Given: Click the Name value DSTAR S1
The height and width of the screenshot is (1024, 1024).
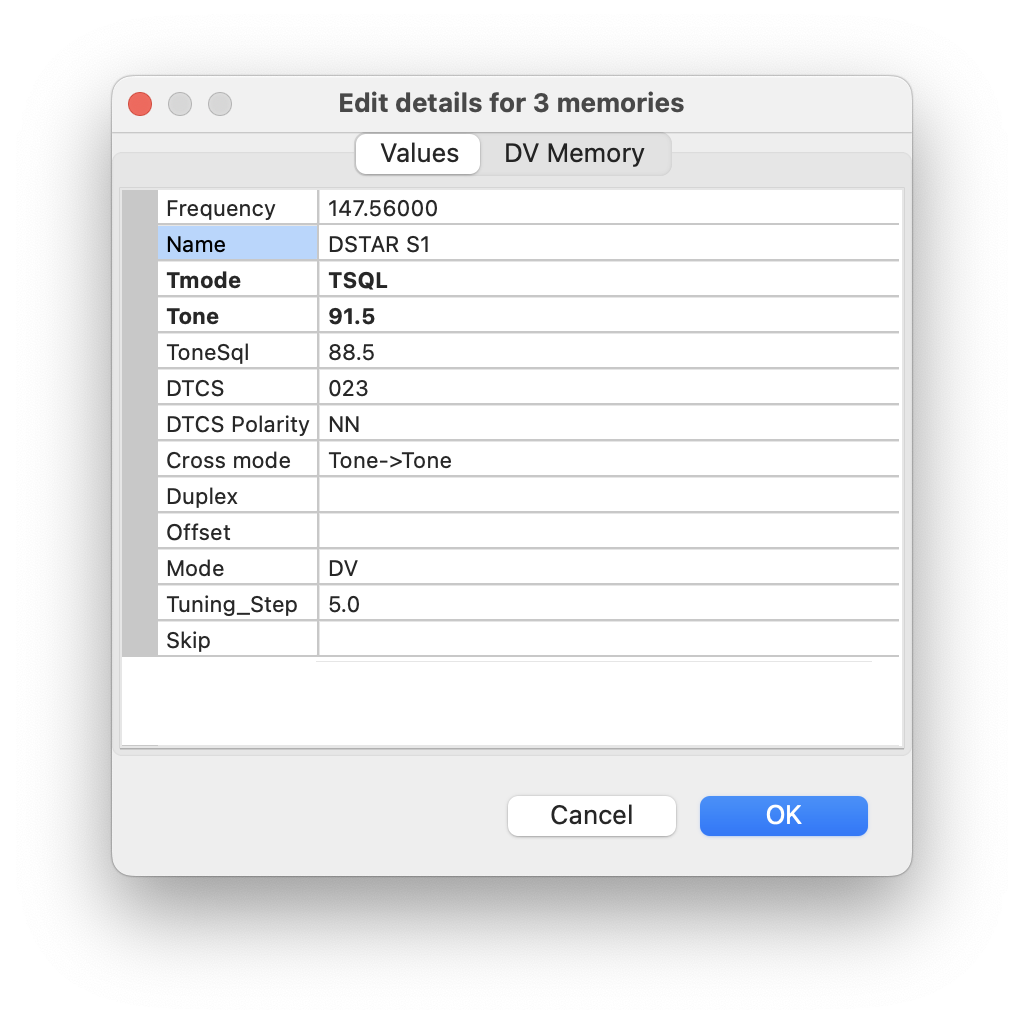Looking at the screenshot, I should click(x=609, y=244).
